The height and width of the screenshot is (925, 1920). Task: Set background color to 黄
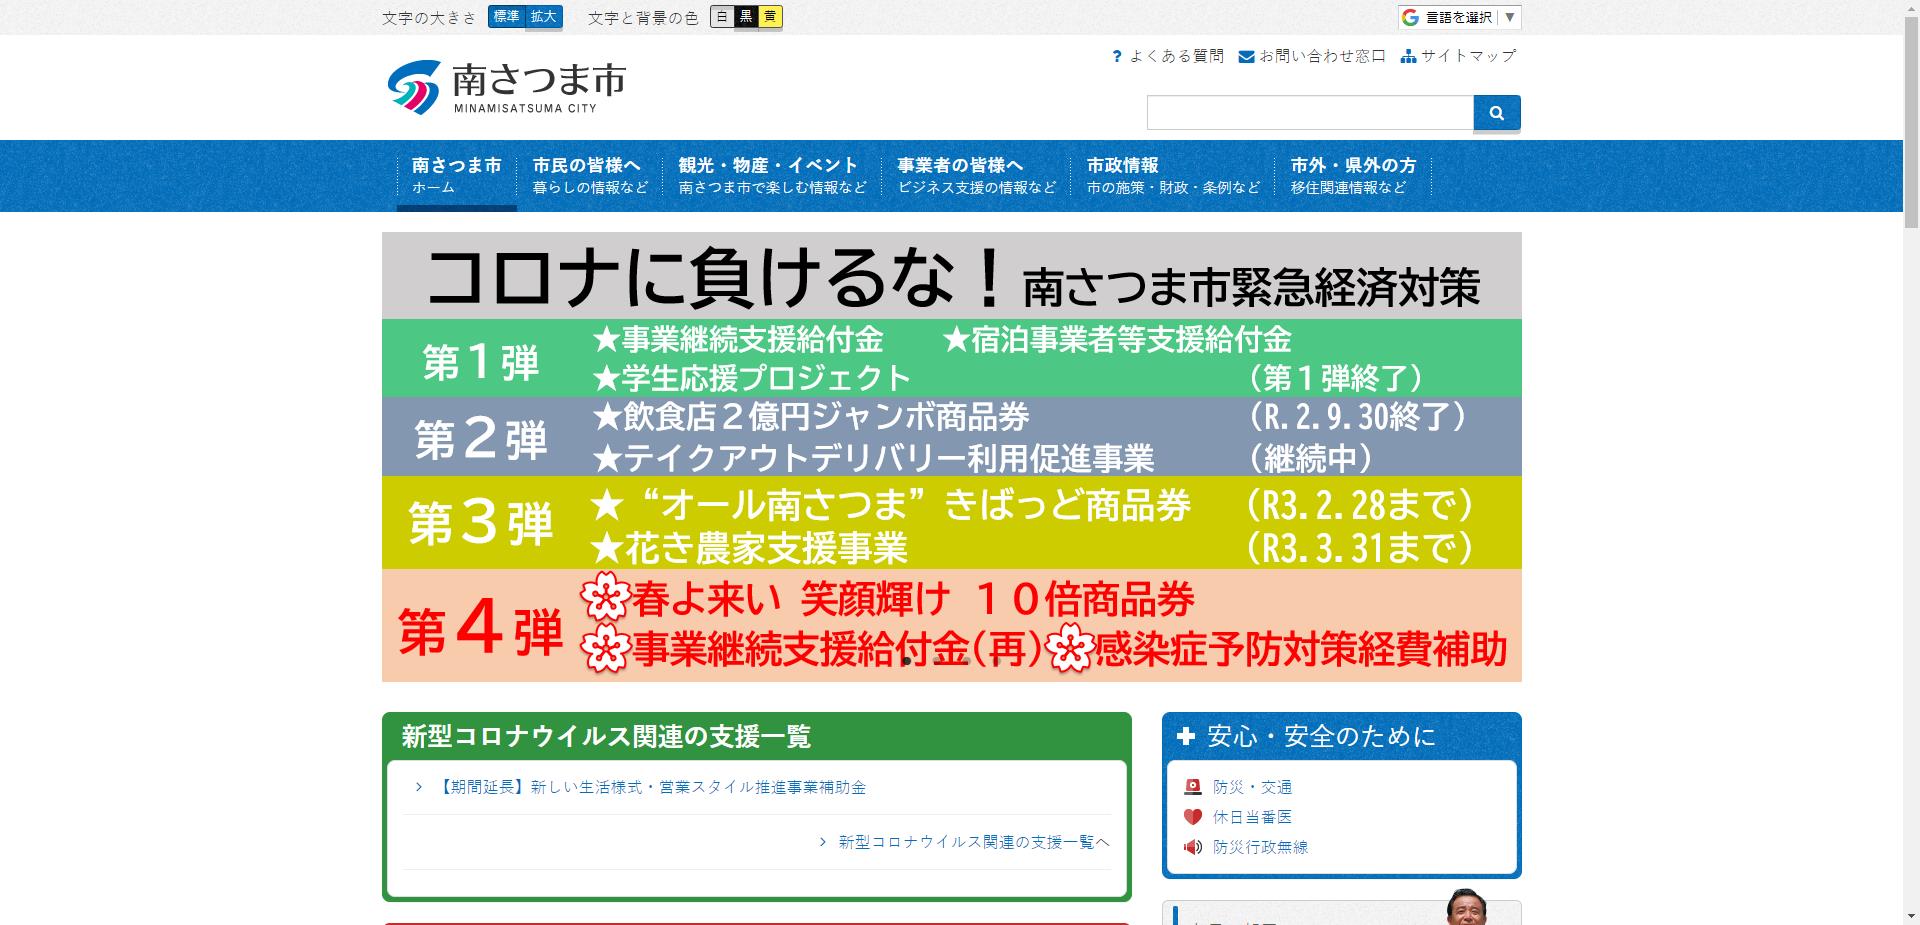point(770,16)
